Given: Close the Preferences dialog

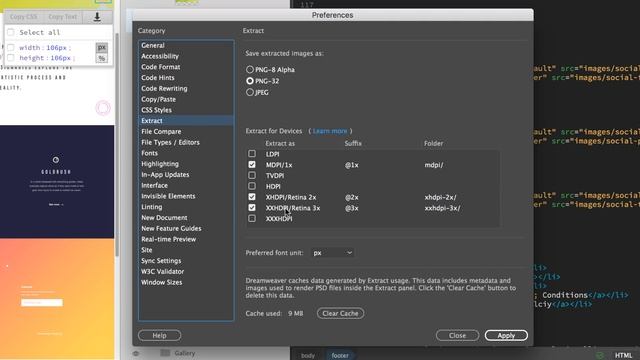Looking at the screenshot, I should click(x=458, y=336).
